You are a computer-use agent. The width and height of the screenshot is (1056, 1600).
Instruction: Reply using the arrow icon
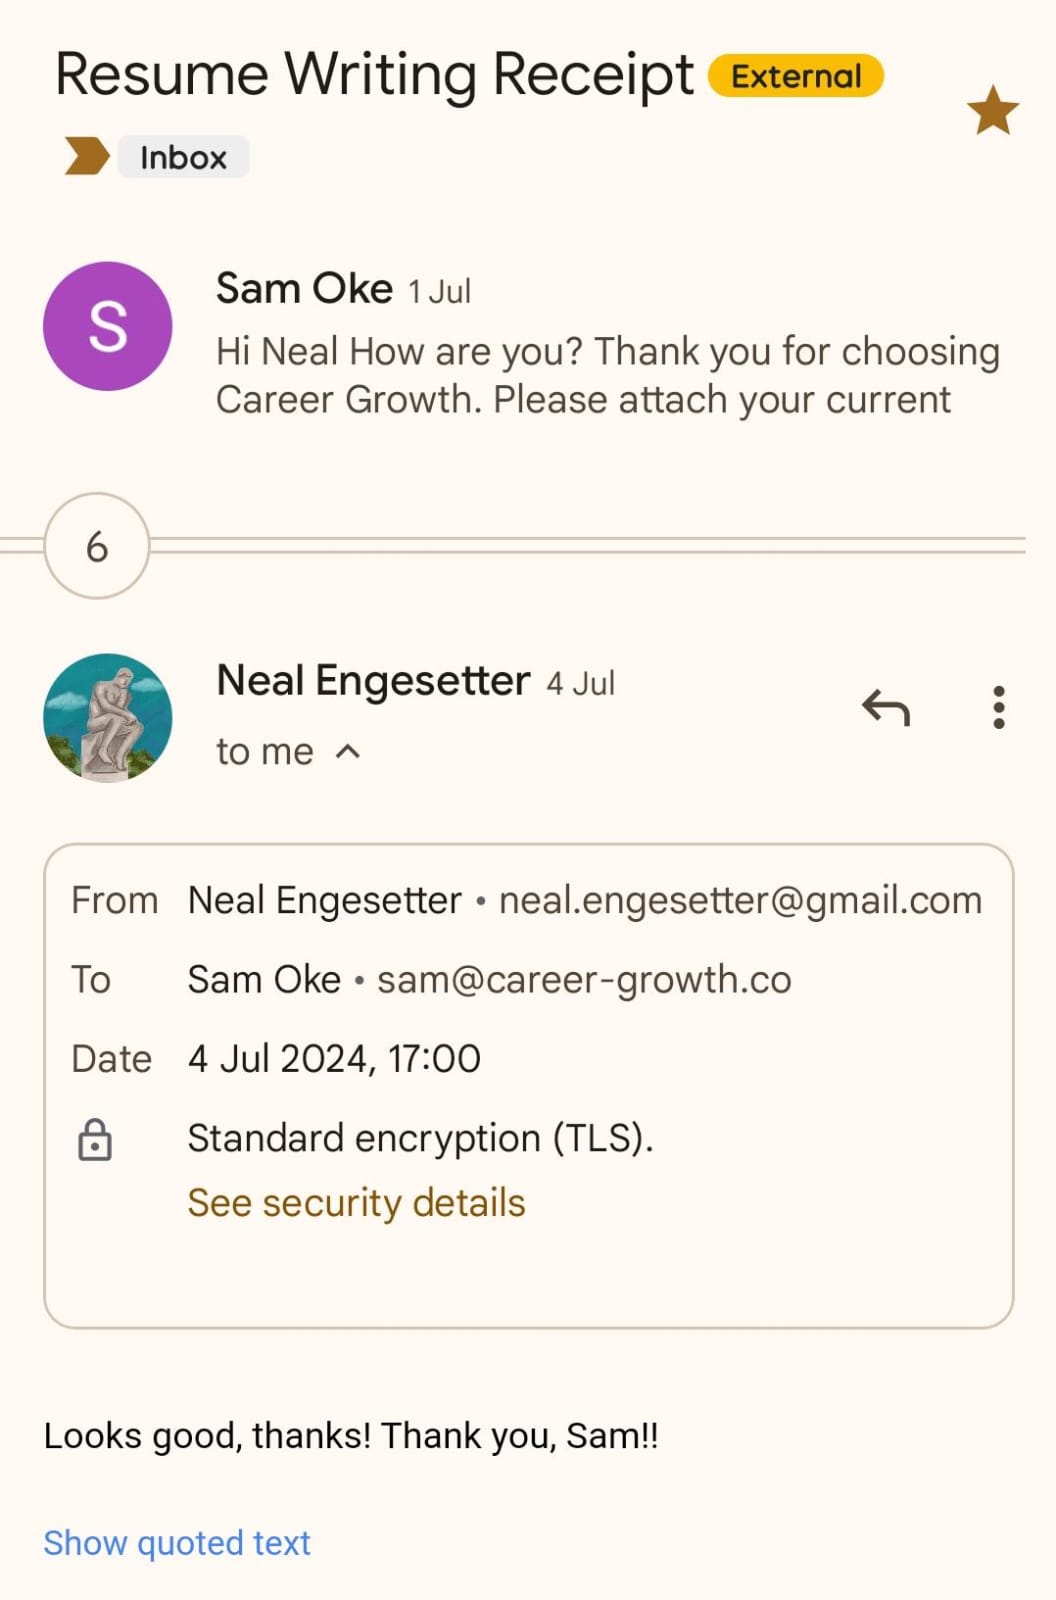coord(886,708)
